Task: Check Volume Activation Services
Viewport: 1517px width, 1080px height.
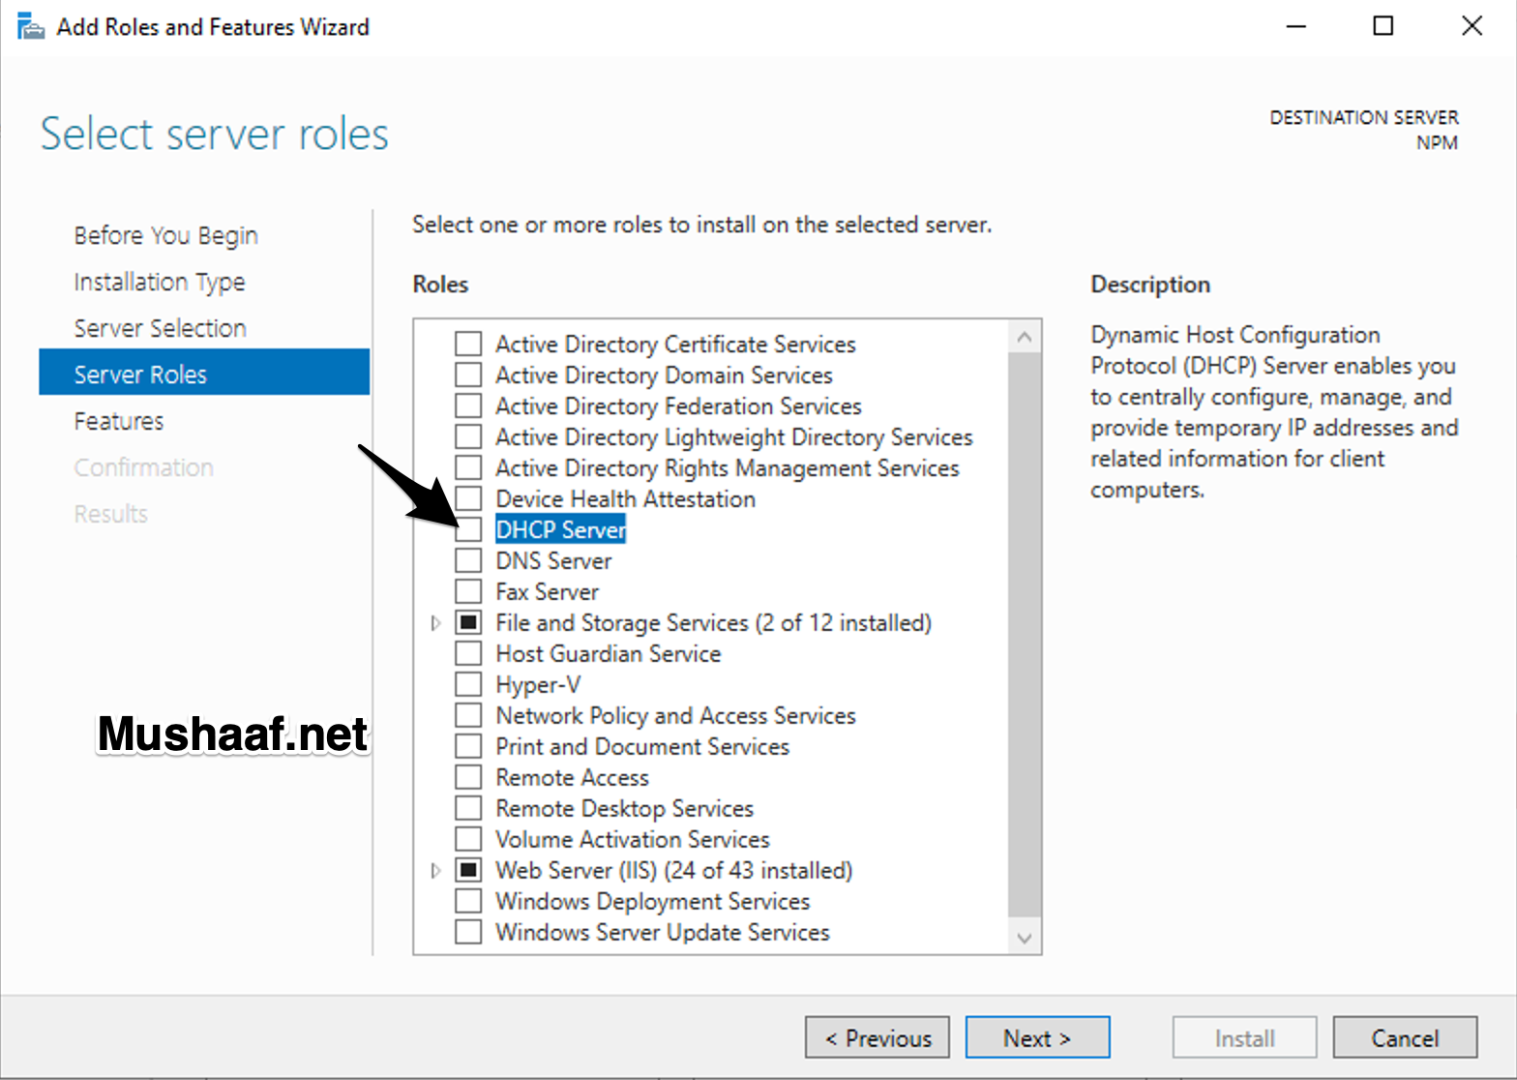Action: click(468, 838)
